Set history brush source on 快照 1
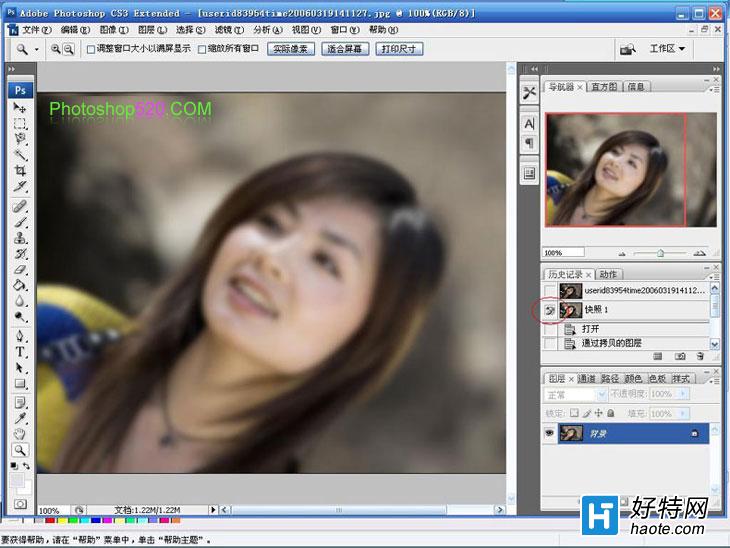The height and width of the screenshot is (548, 730). click(550, 310)
